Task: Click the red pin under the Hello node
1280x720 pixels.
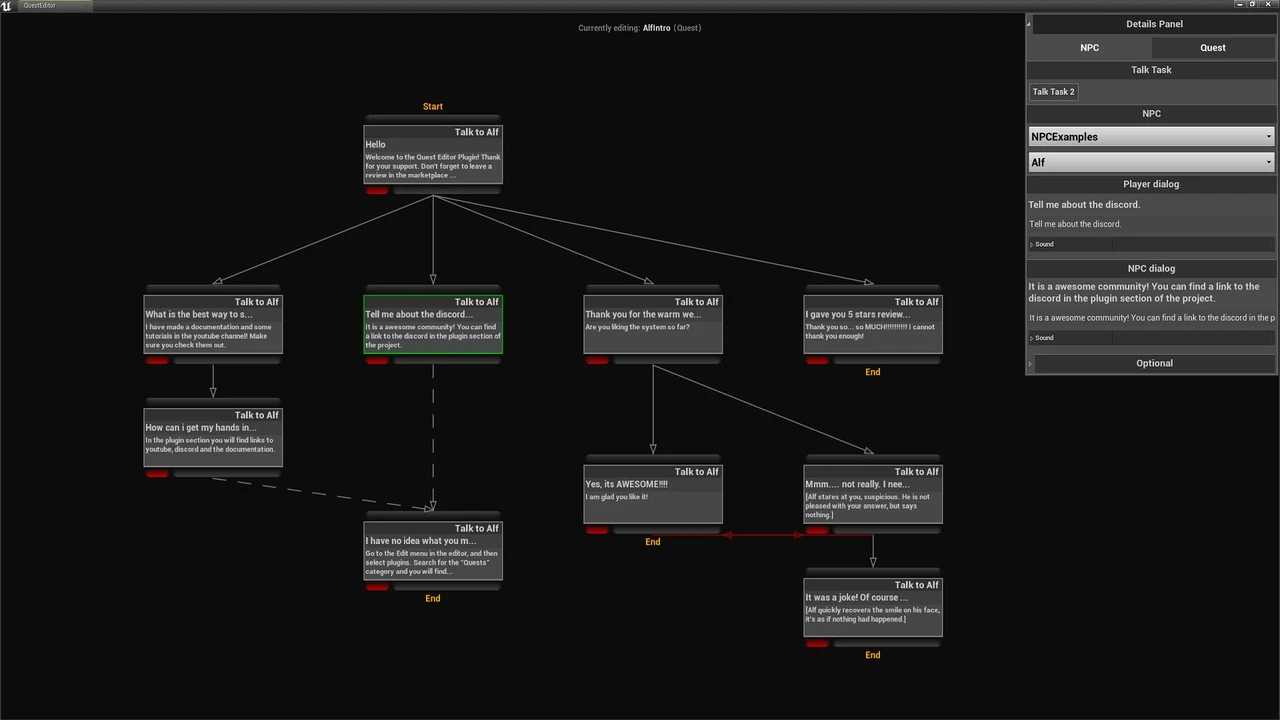Action: [377, 191]
